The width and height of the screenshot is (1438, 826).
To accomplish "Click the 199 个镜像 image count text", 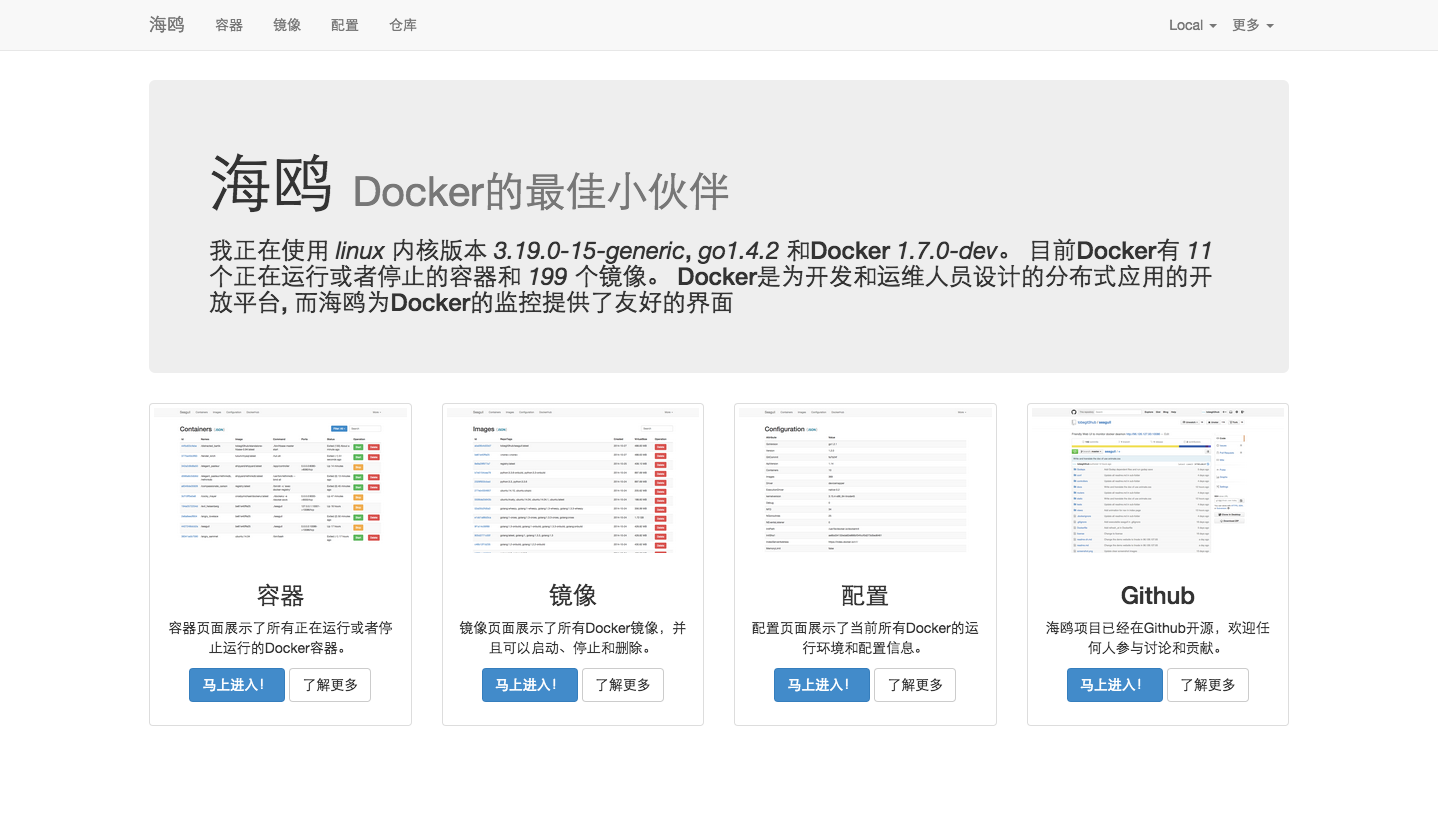I will pyautogui.click(x=589, y=276).
